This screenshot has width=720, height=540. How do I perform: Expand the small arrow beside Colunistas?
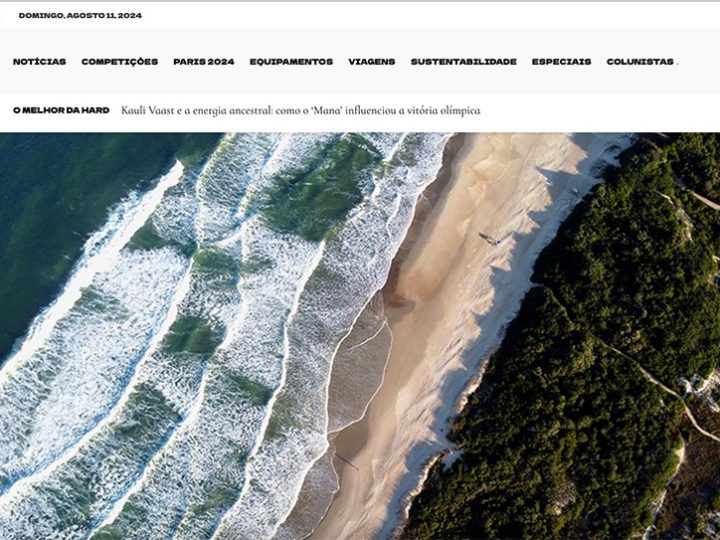(x=677, y=63)
